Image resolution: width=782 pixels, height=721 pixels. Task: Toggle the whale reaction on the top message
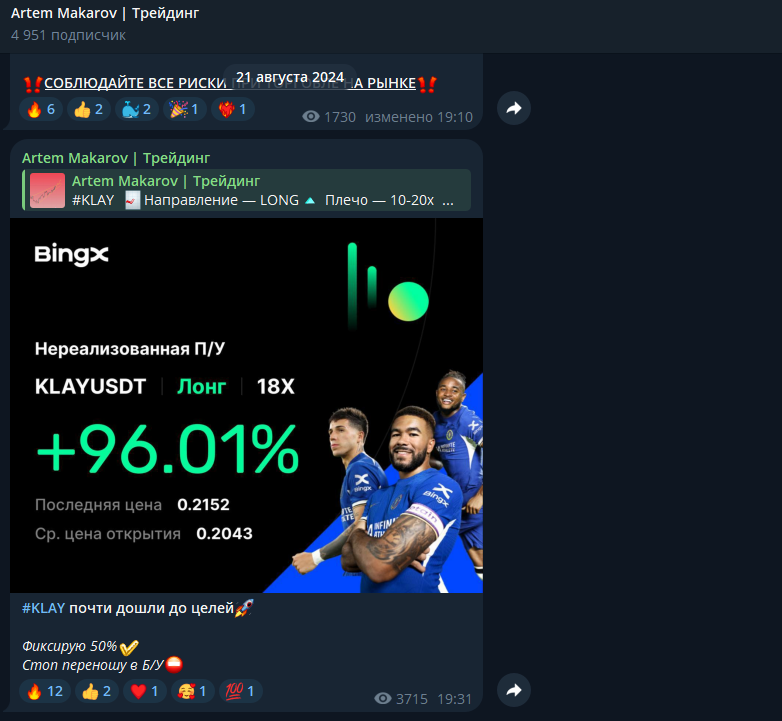click(x=137, y=109)
